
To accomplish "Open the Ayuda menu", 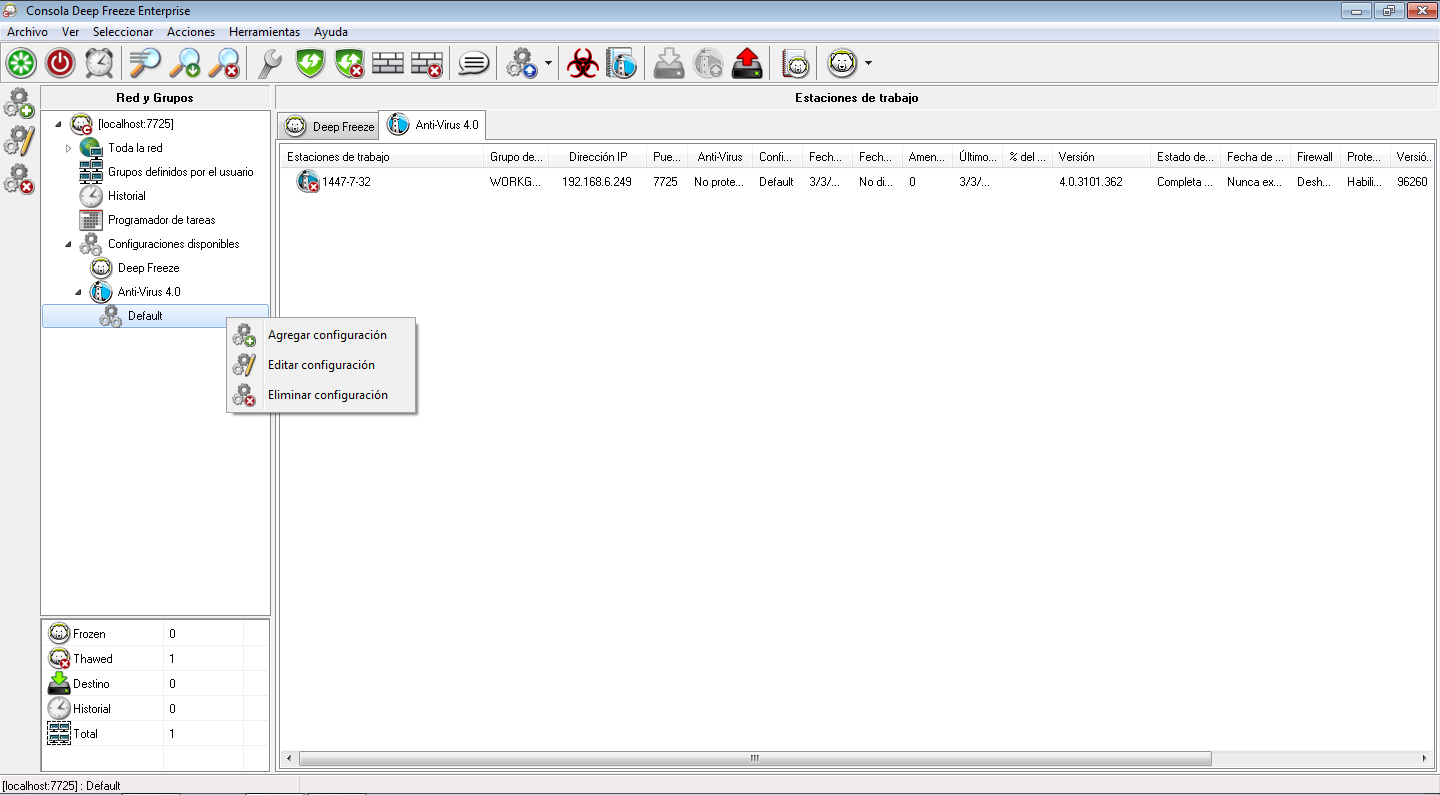I will [331, 32].
